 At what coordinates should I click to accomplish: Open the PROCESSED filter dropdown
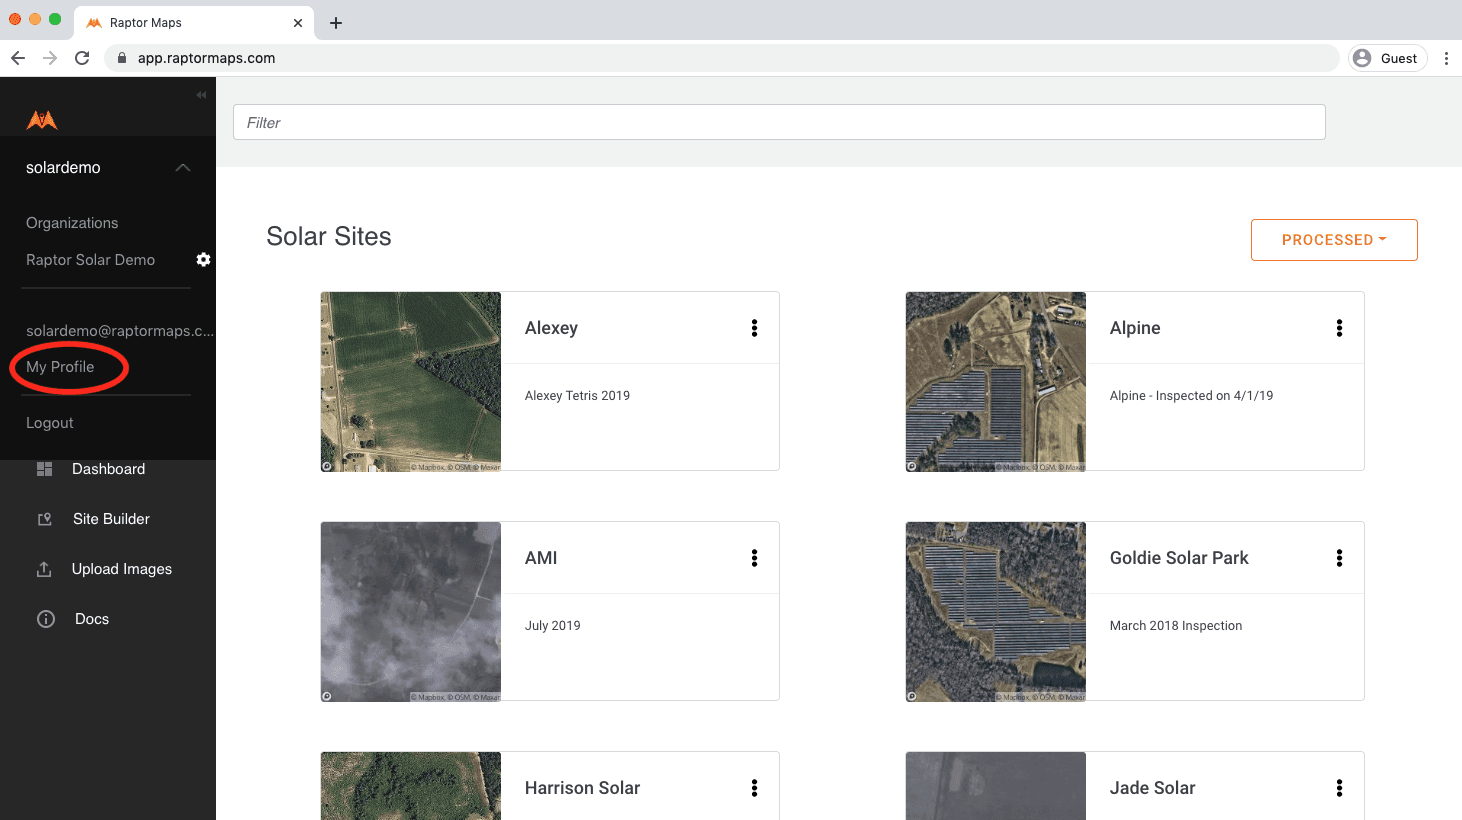pos(1334,240)
